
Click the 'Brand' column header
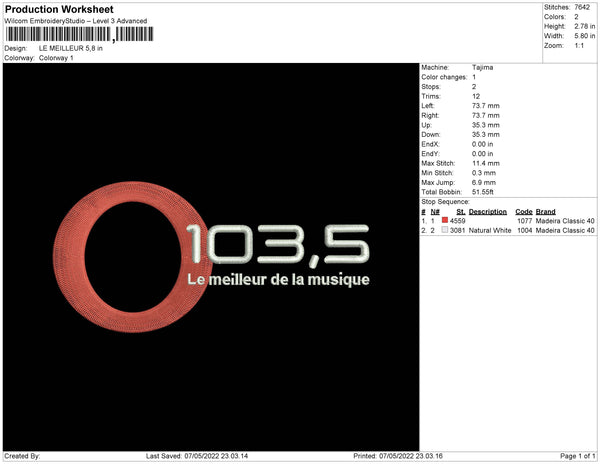(x=545, y=212)
